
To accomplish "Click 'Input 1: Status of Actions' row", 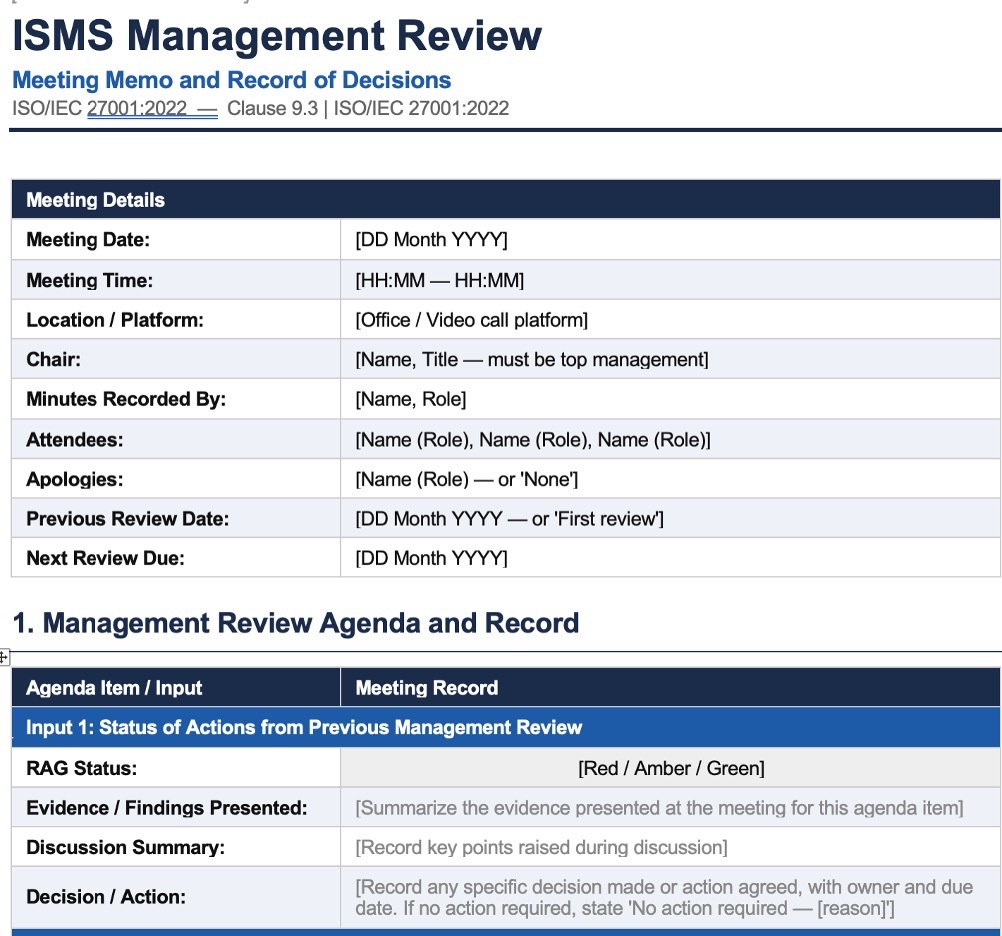I will point(505,727).
